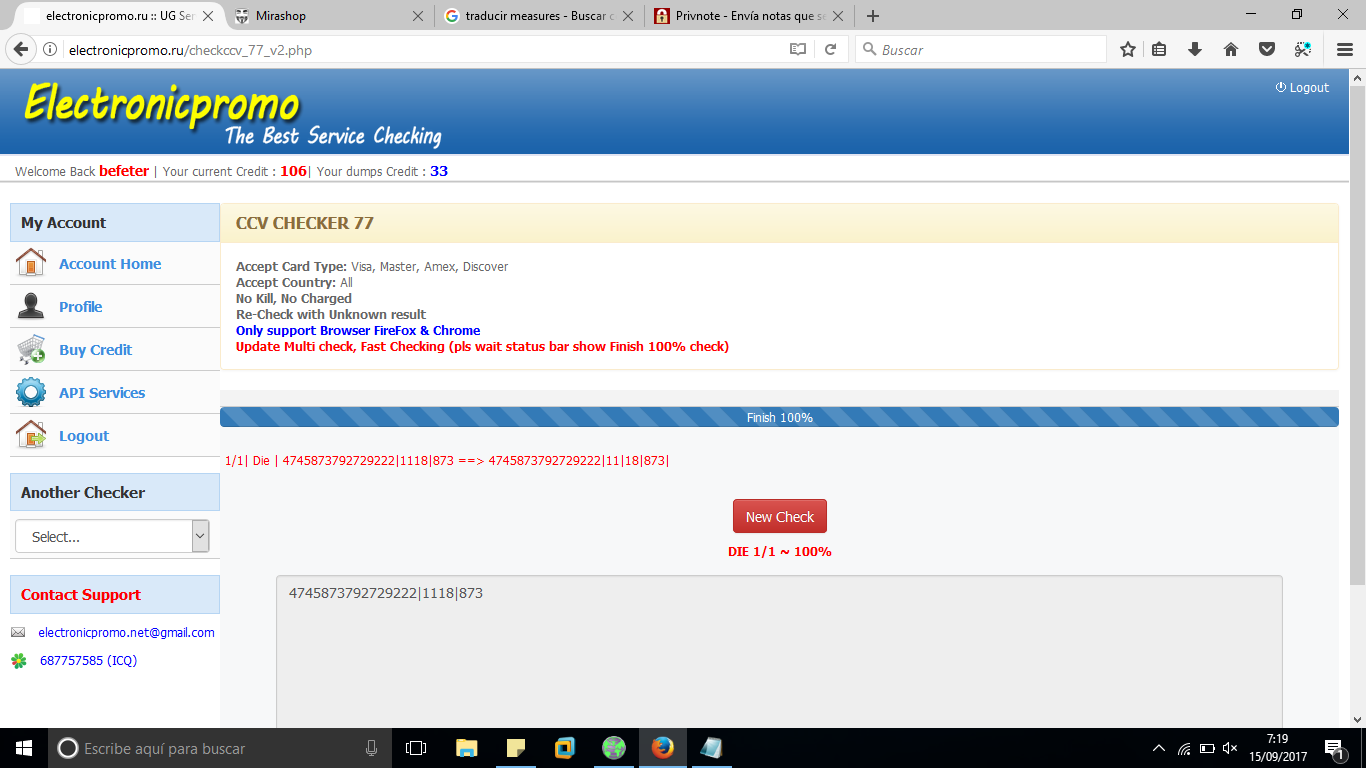Image resolution: width=1366 pixels, height=768 pixels.
Task: Switch to Firefox in the taskbar
Action: click(662, 748)
